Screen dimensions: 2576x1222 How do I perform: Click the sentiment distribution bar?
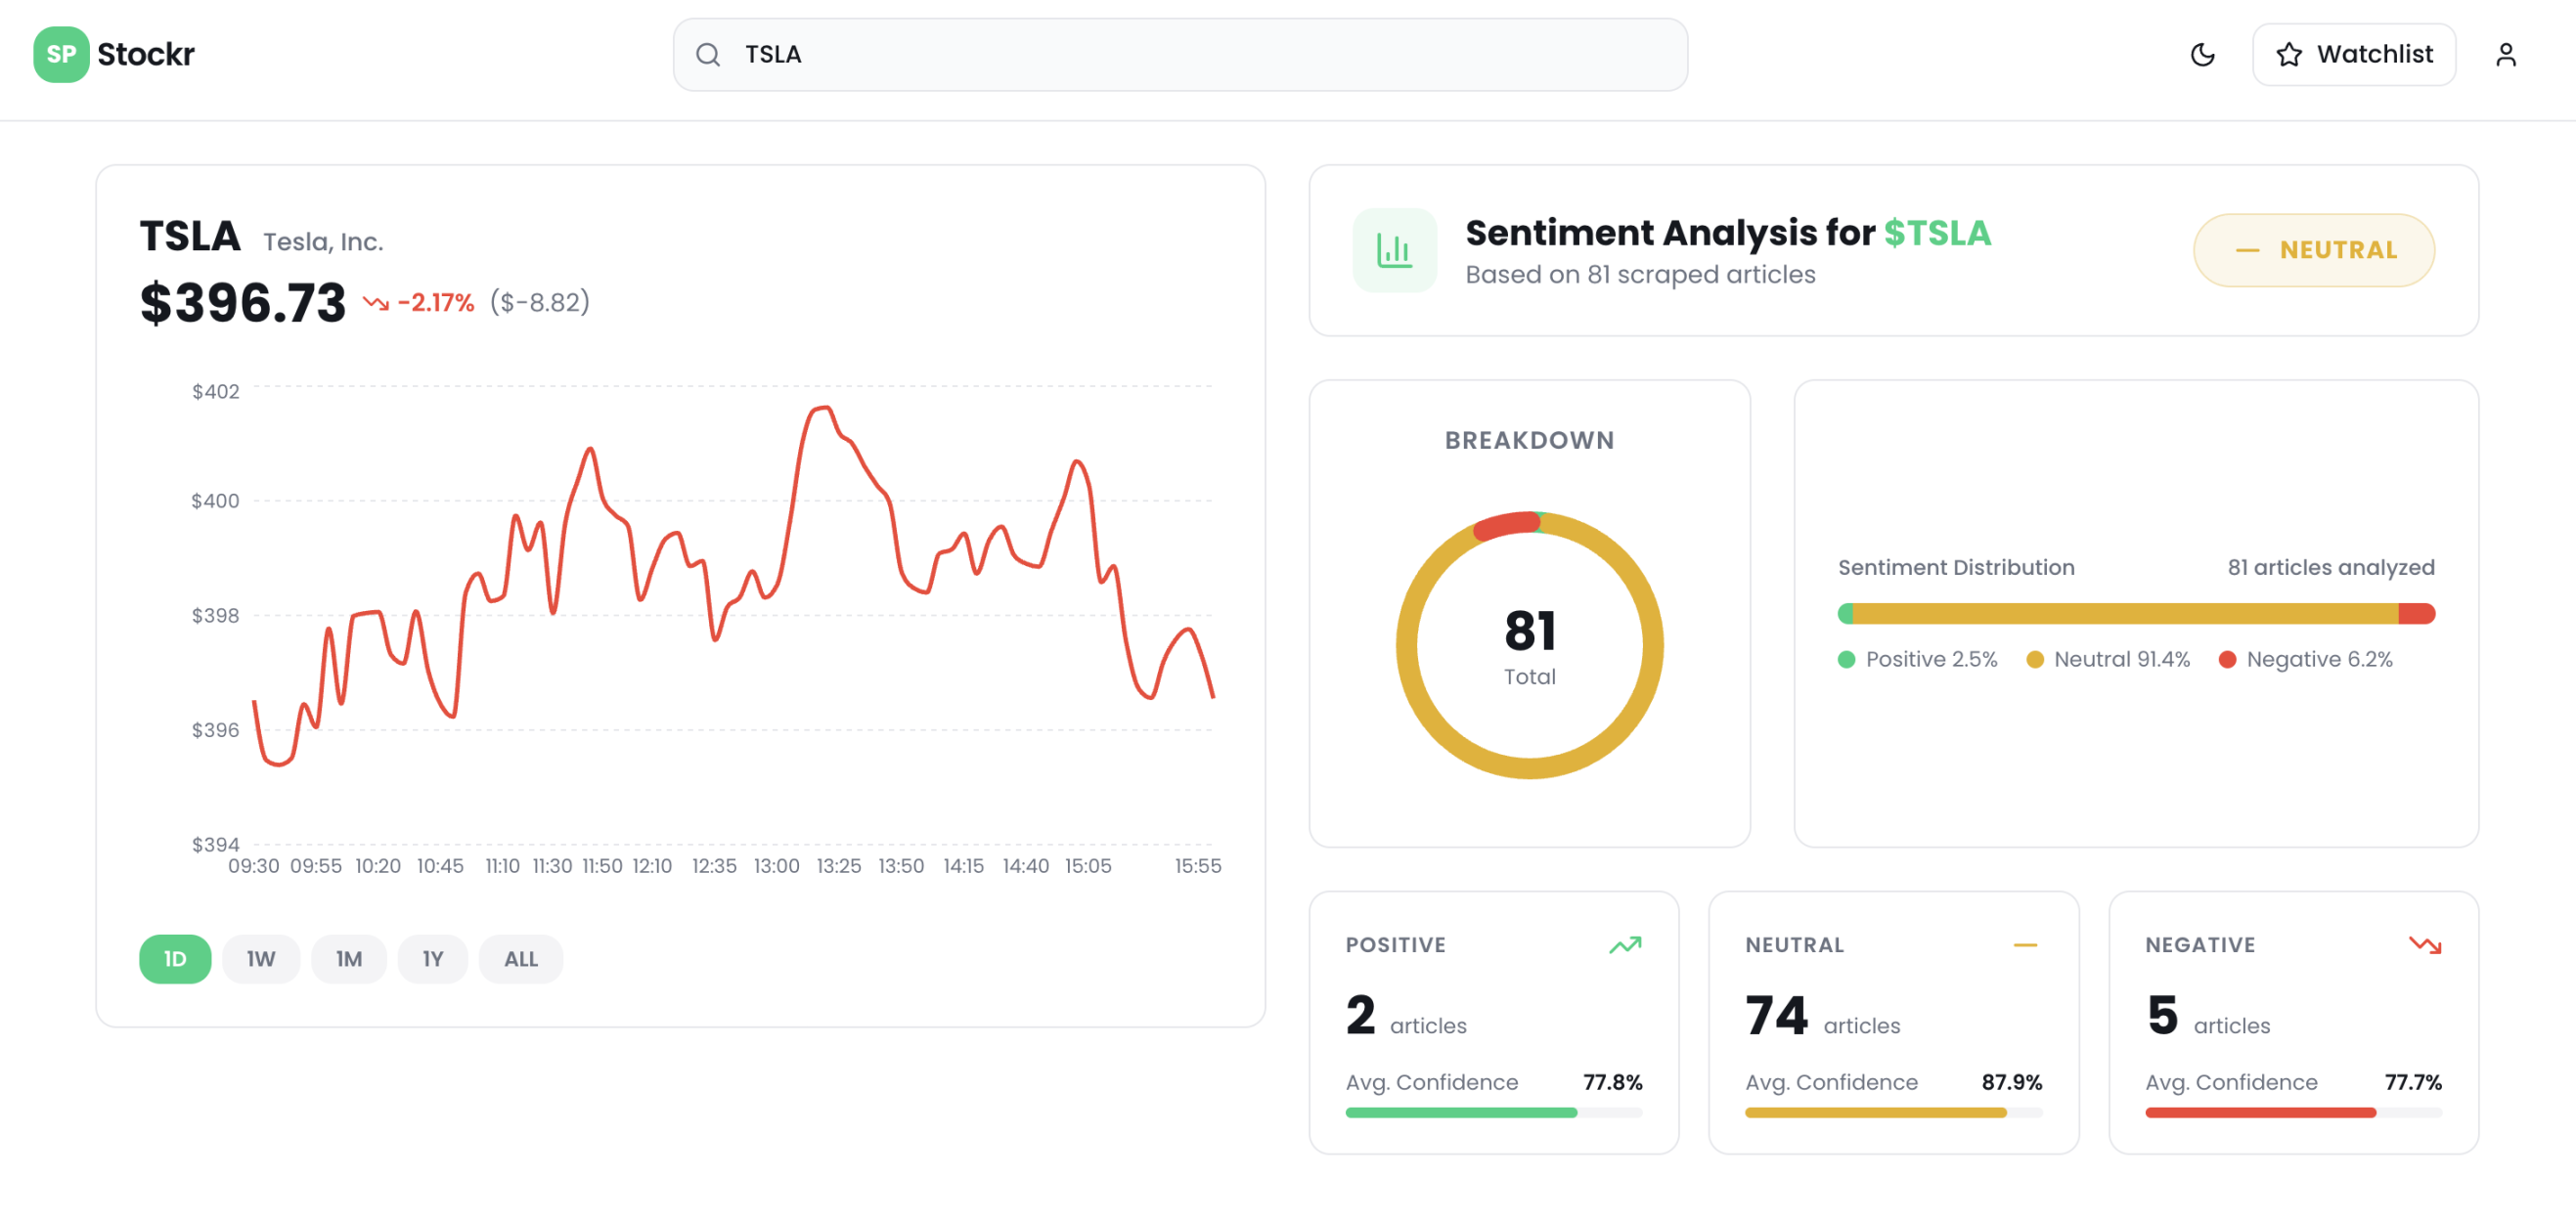2135,614
